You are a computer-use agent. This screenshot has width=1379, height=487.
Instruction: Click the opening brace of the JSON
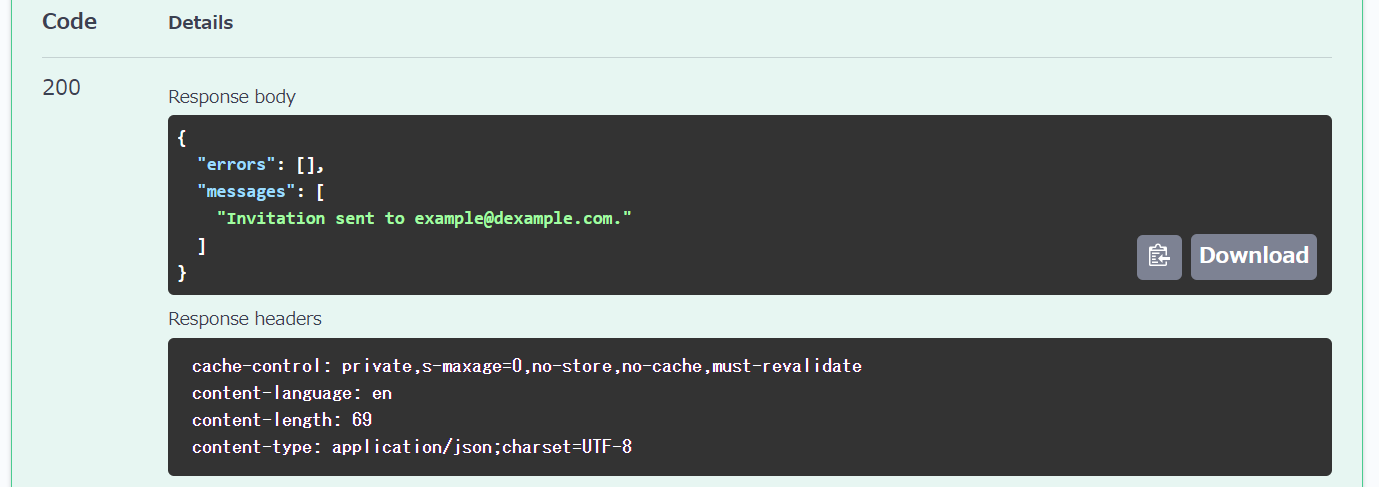(x=182, y=137)
